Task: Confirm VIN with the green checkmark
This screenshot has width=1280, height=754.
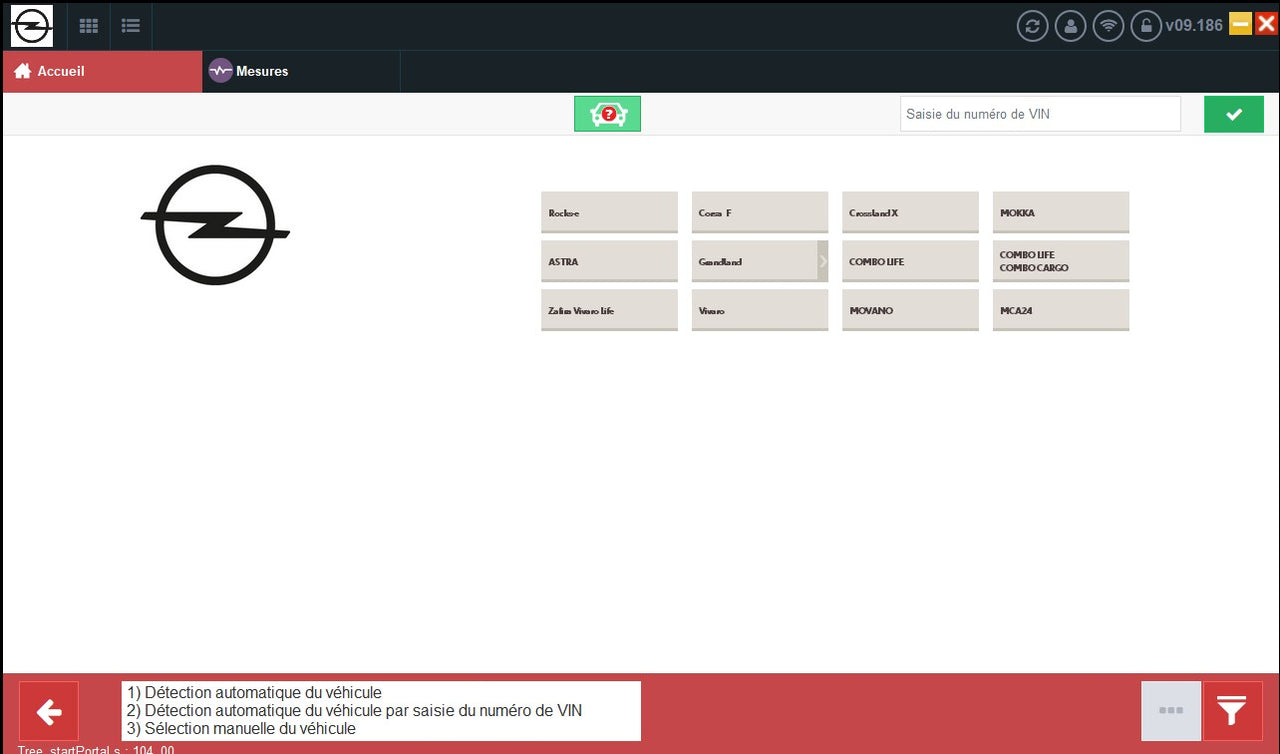Action: point(1233,113)
